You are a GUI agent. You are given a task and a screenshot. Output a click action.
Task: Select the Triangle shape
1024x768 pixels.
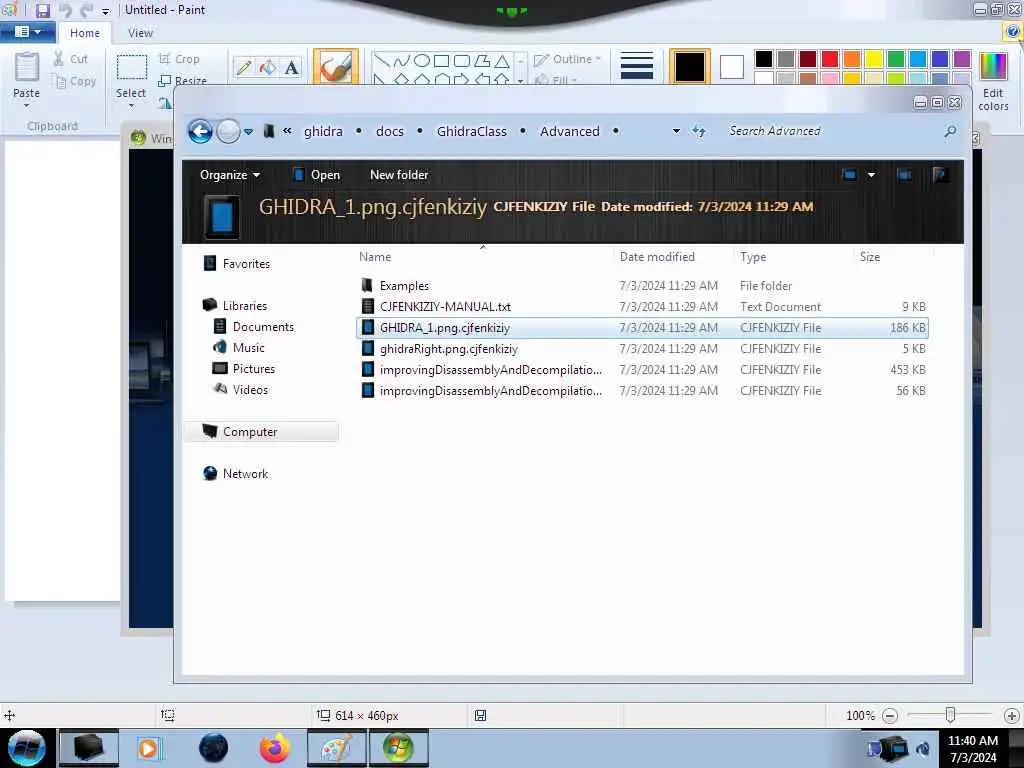point(502,61)
